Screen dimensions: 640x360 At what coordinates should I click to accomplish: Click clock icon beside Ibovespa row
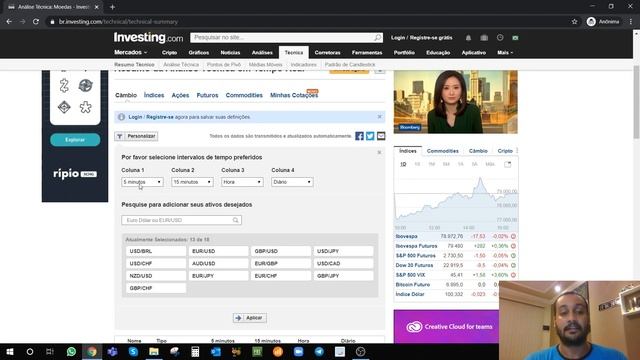pos(513,236)
